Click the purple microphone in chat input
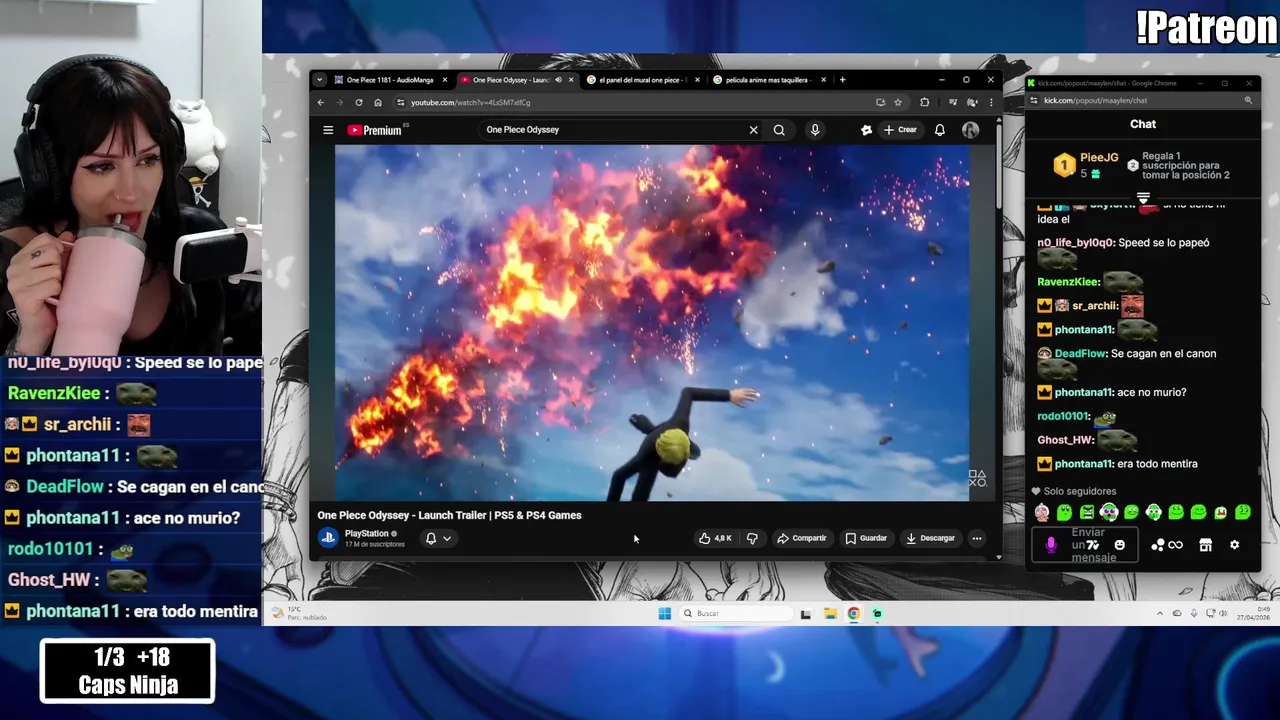The height and width of the screenshot is (720, 1280). (1051, 545)
